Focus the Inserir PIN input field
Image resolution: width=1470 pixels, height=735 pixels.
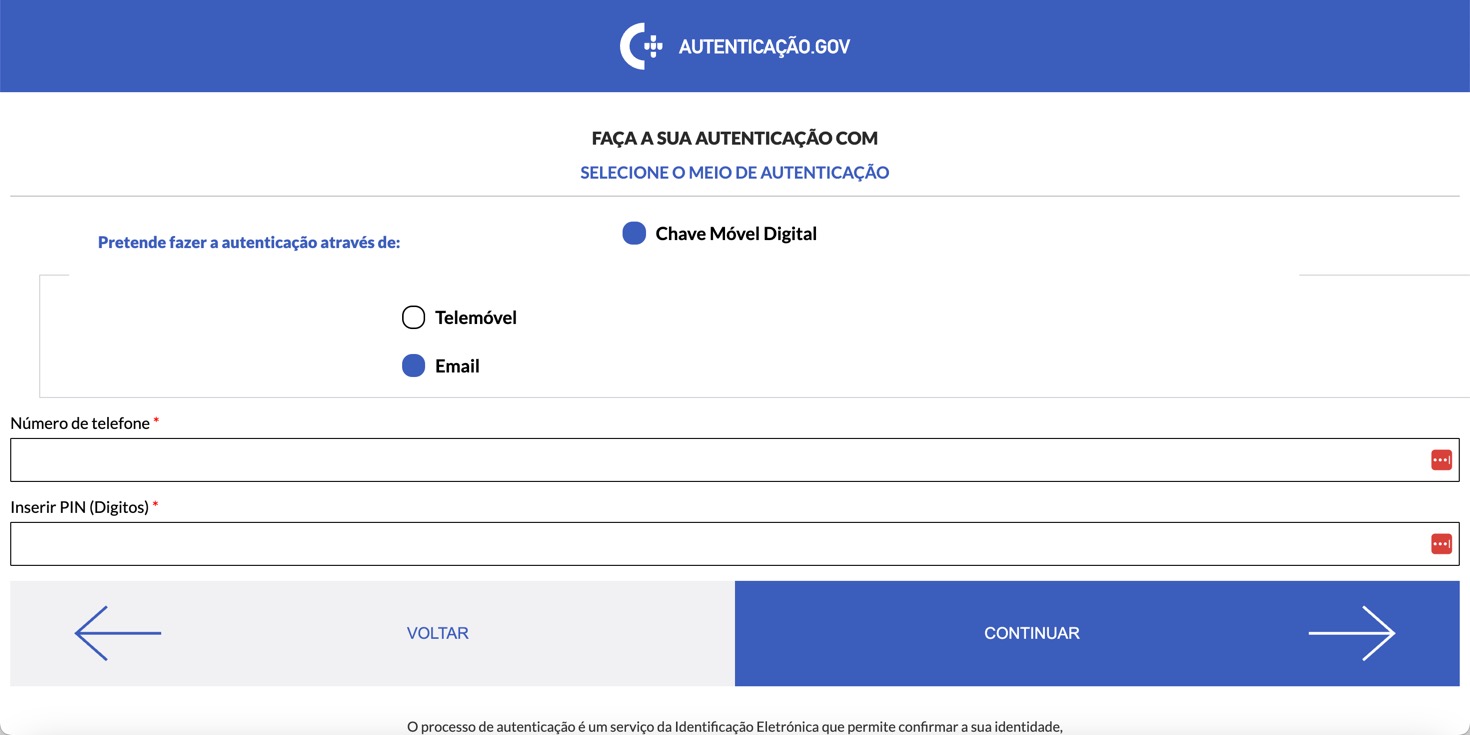click(x=715, y=544)
